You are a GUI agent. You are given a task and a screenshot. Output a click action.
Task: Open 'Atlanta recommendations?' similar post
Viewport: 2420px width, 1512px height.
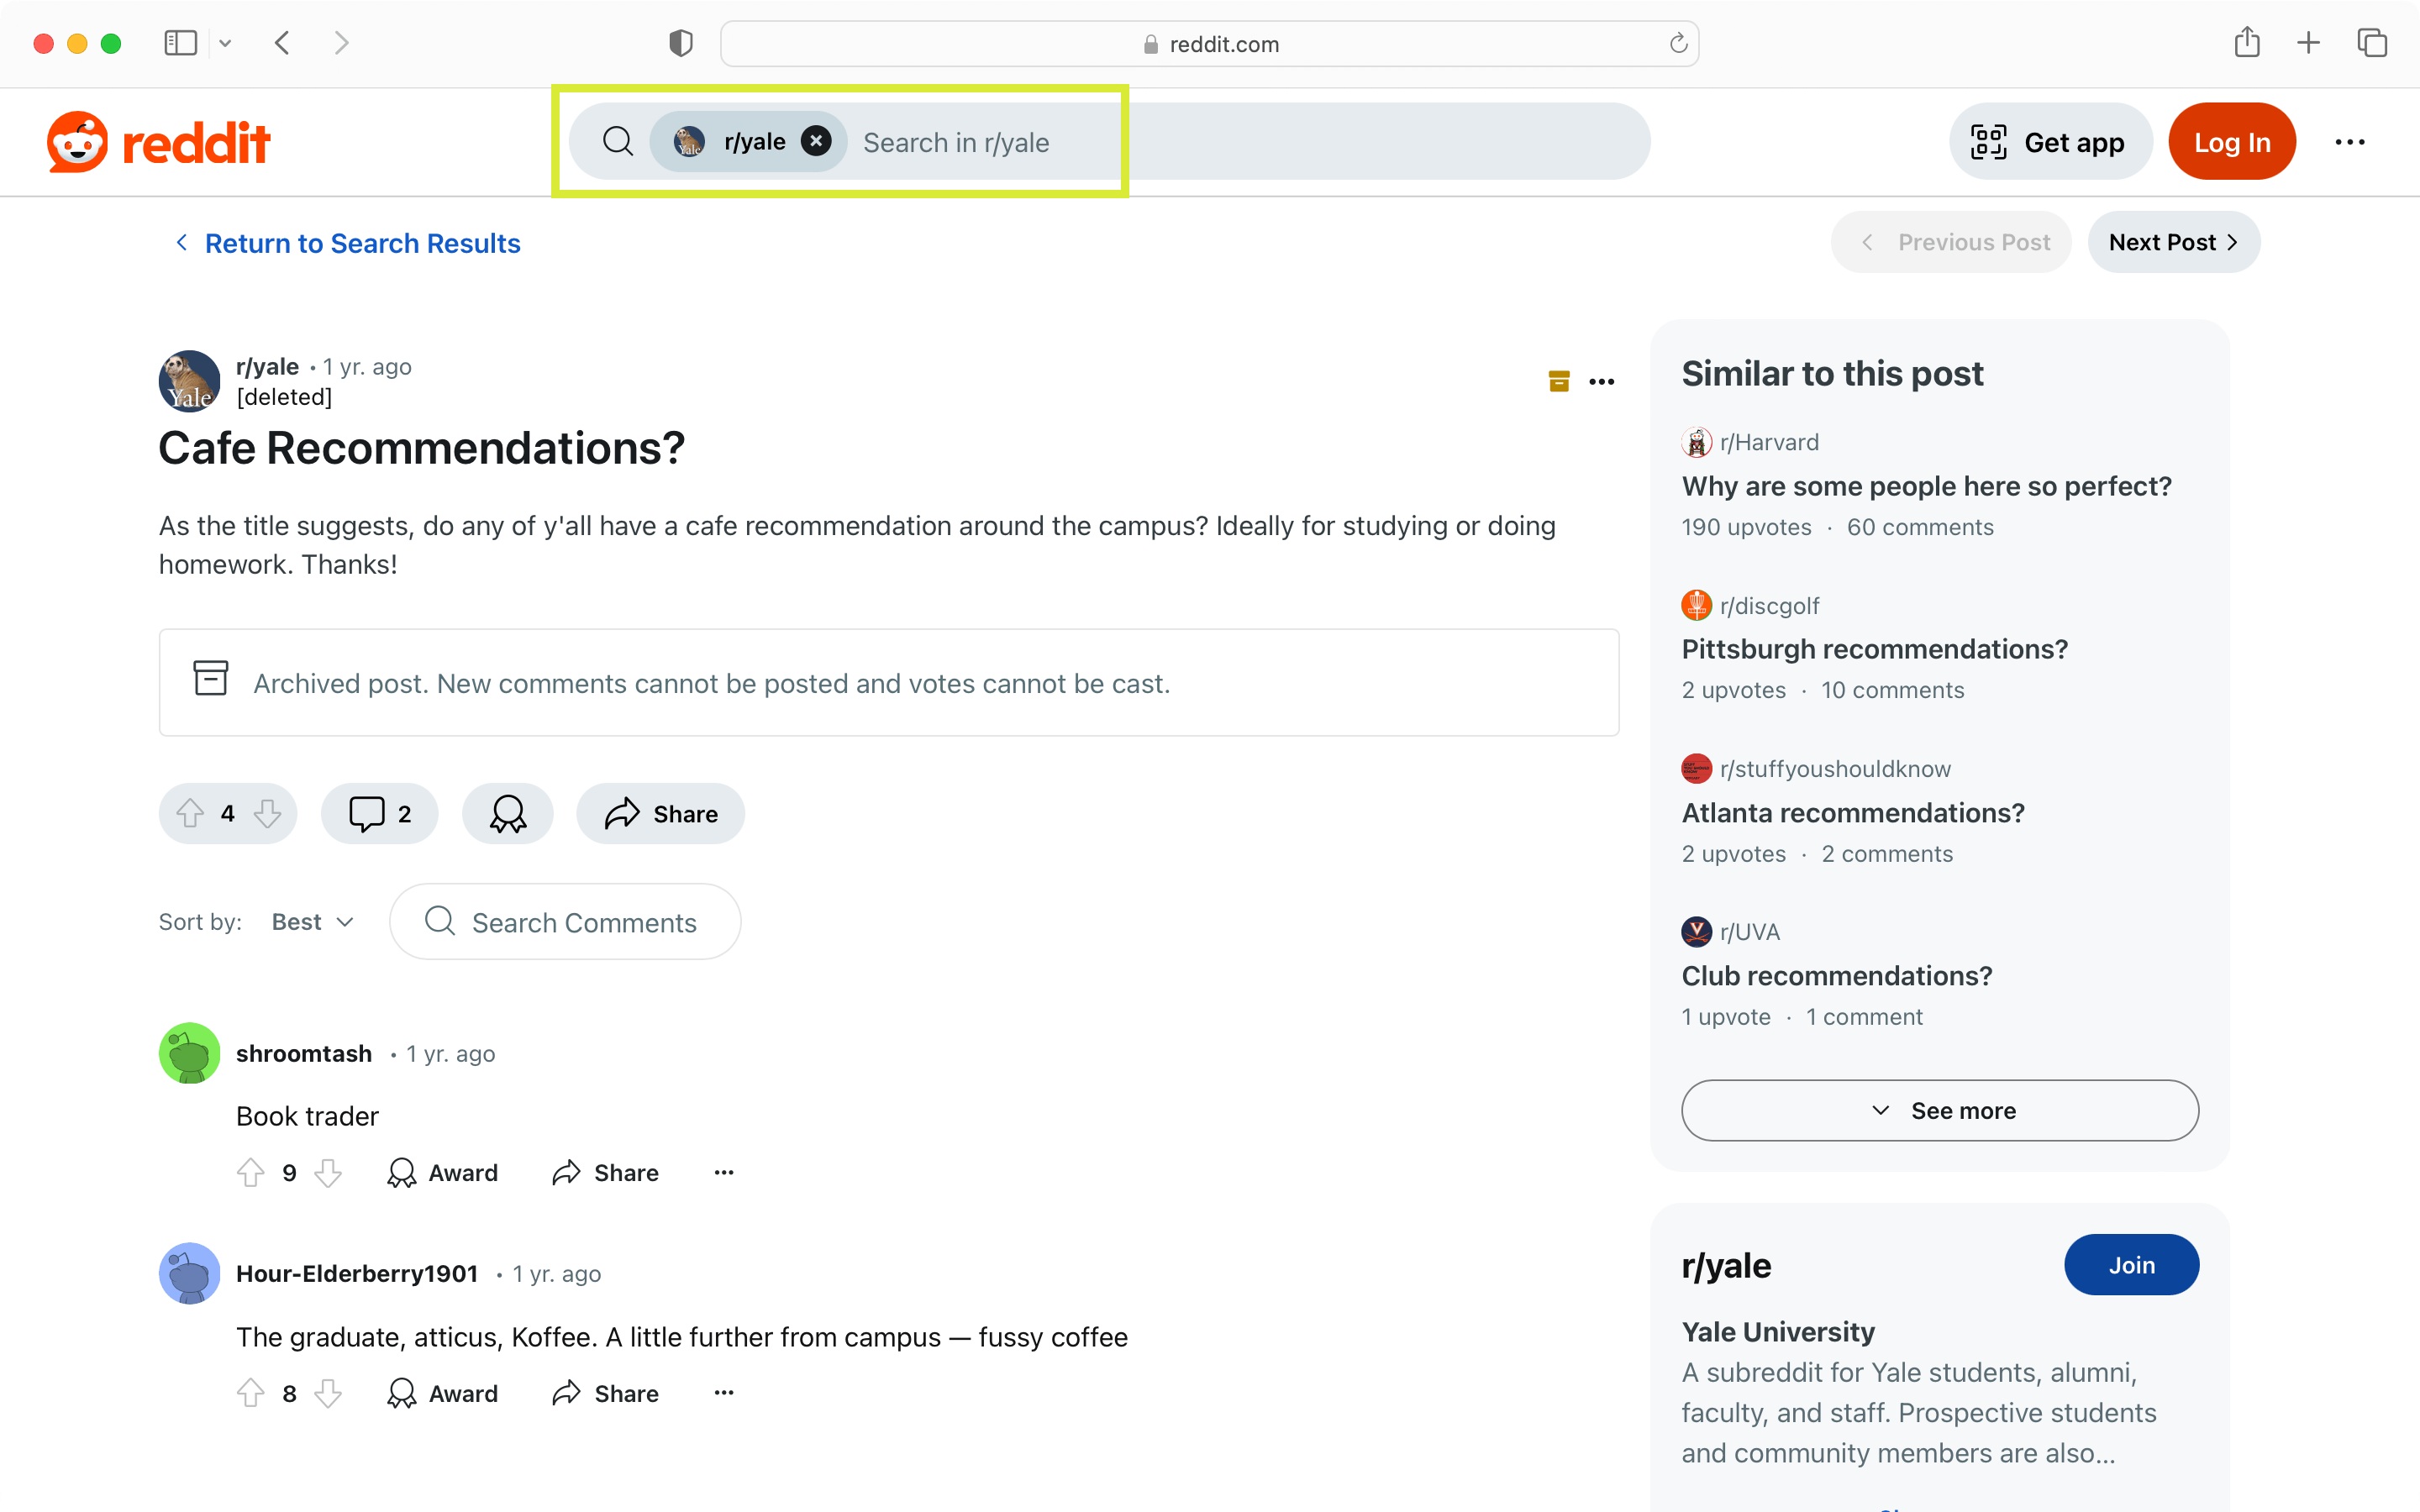[x=1853, y=812]
